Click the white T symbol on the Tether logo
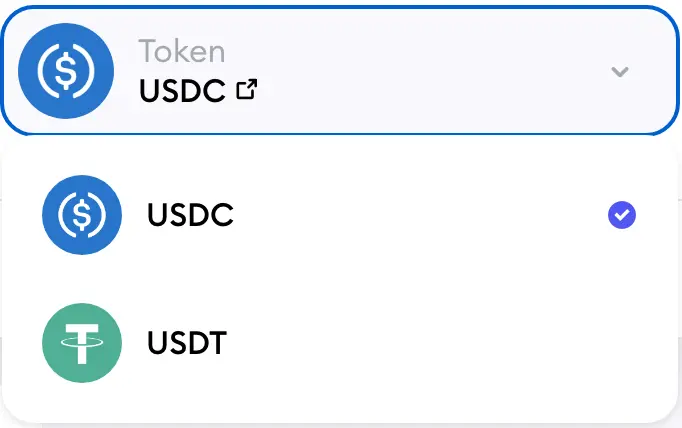Screen dimensions: 682x428 82,343
